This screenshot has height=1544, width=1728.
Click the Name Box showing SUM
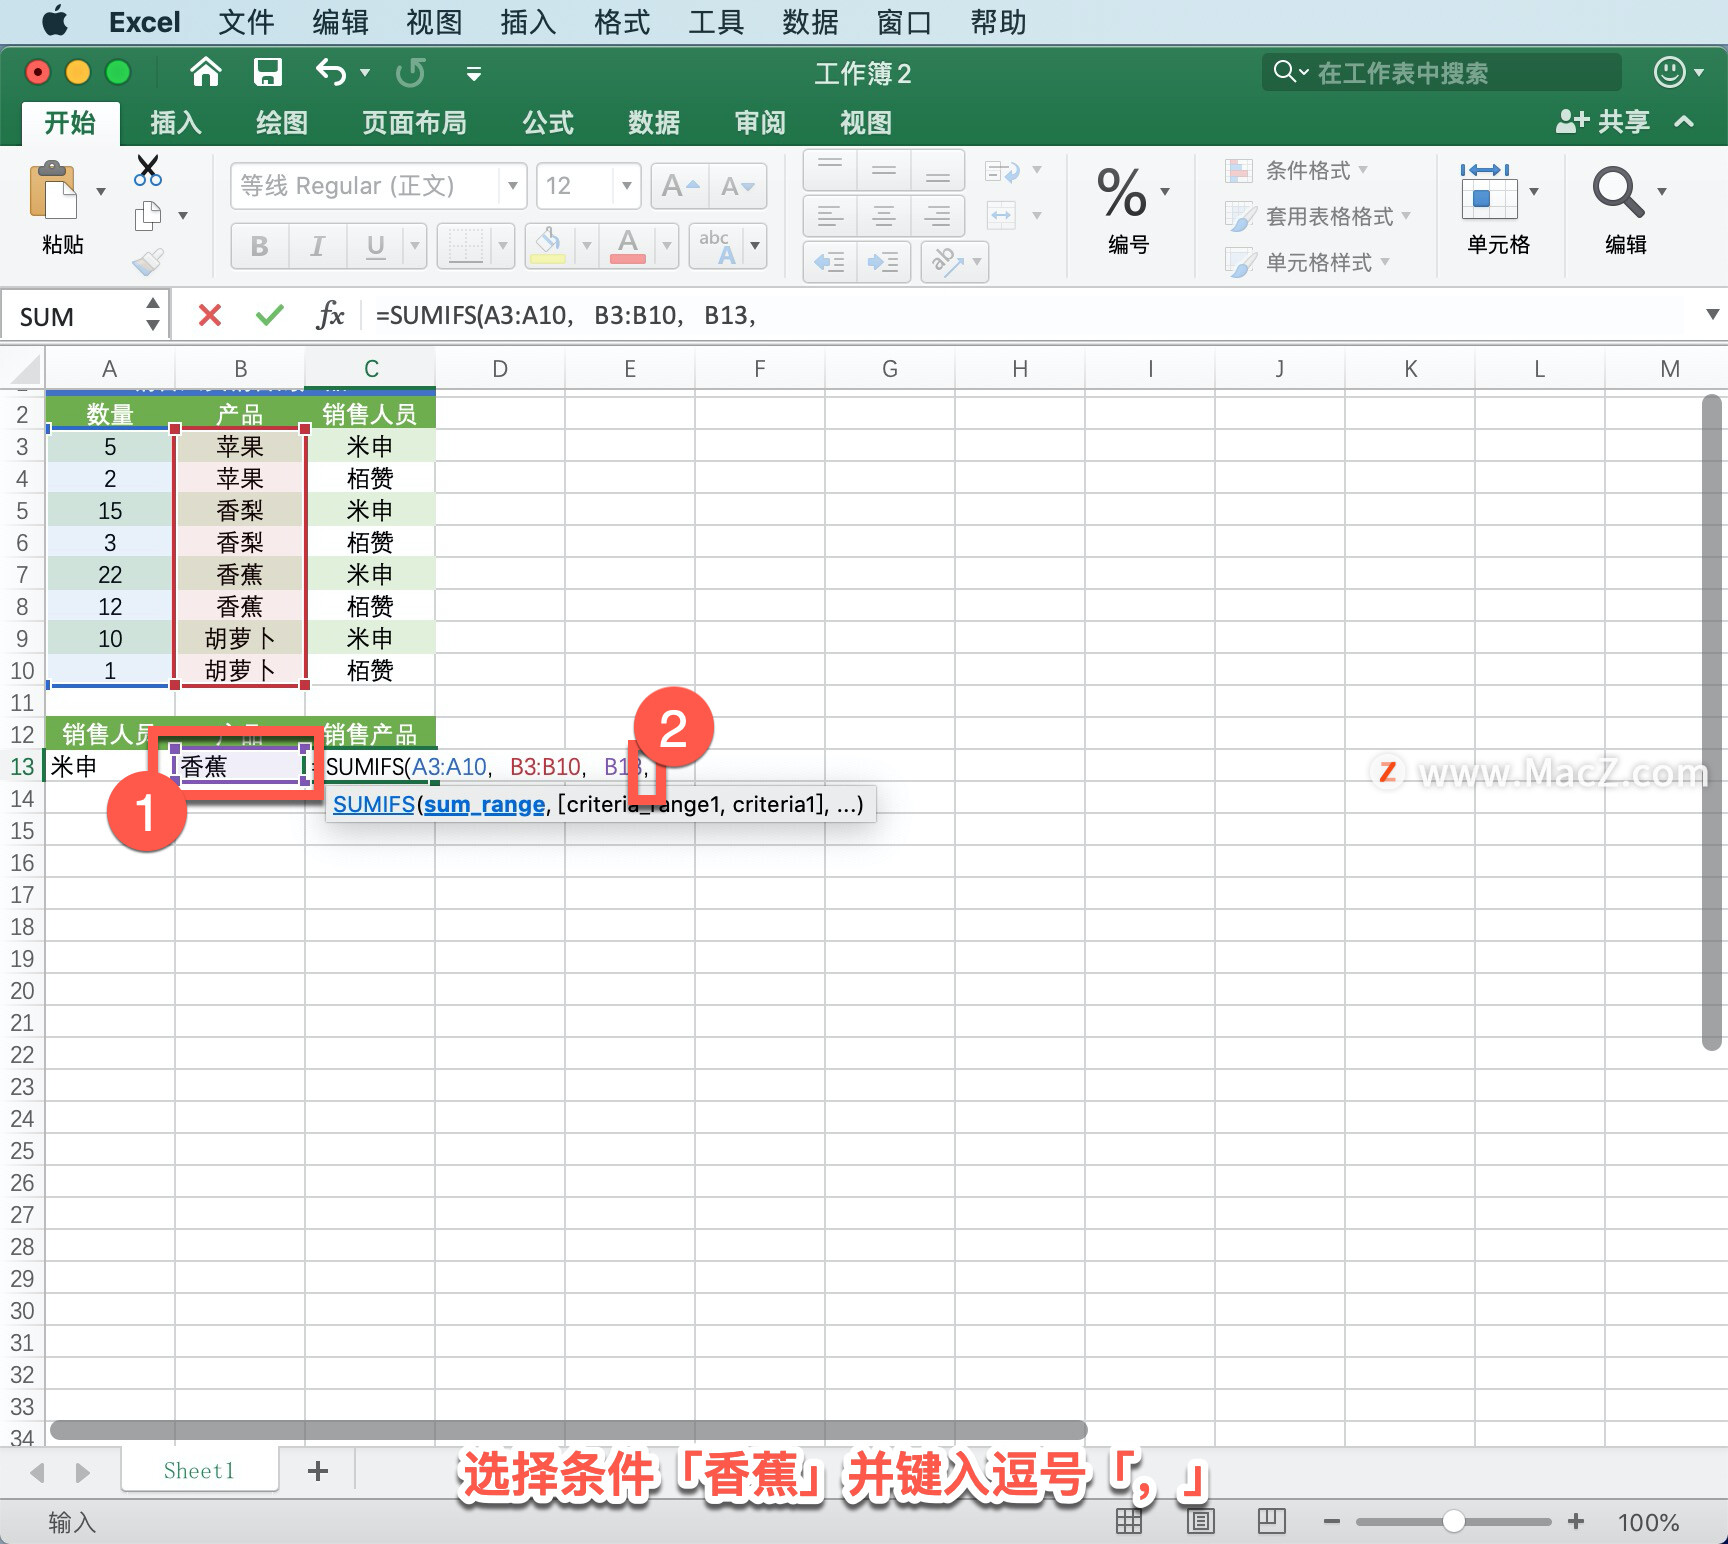[72, 316]
